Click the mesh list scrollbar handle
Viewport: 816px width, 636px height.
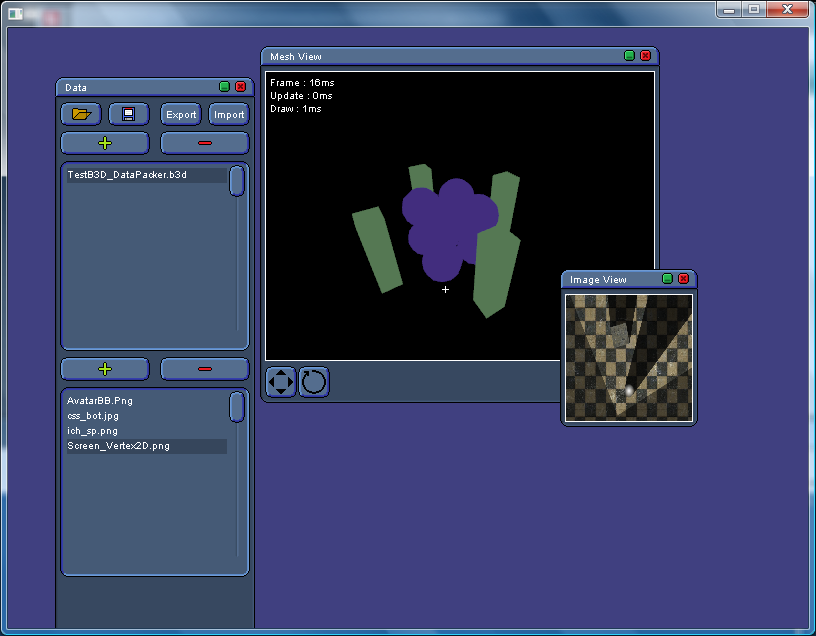[237, 181]
